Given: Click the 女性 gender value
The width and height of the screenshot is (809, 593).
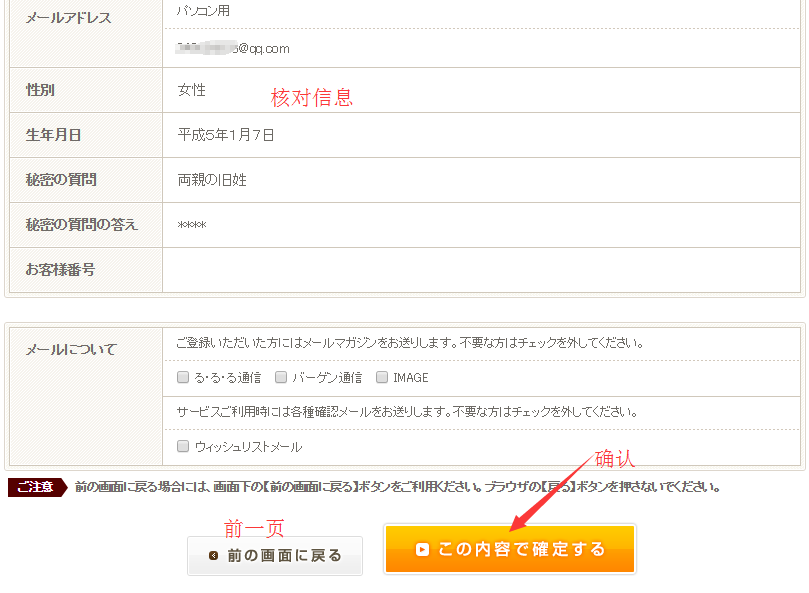Looking at the screenshot, I should point(192,90).
